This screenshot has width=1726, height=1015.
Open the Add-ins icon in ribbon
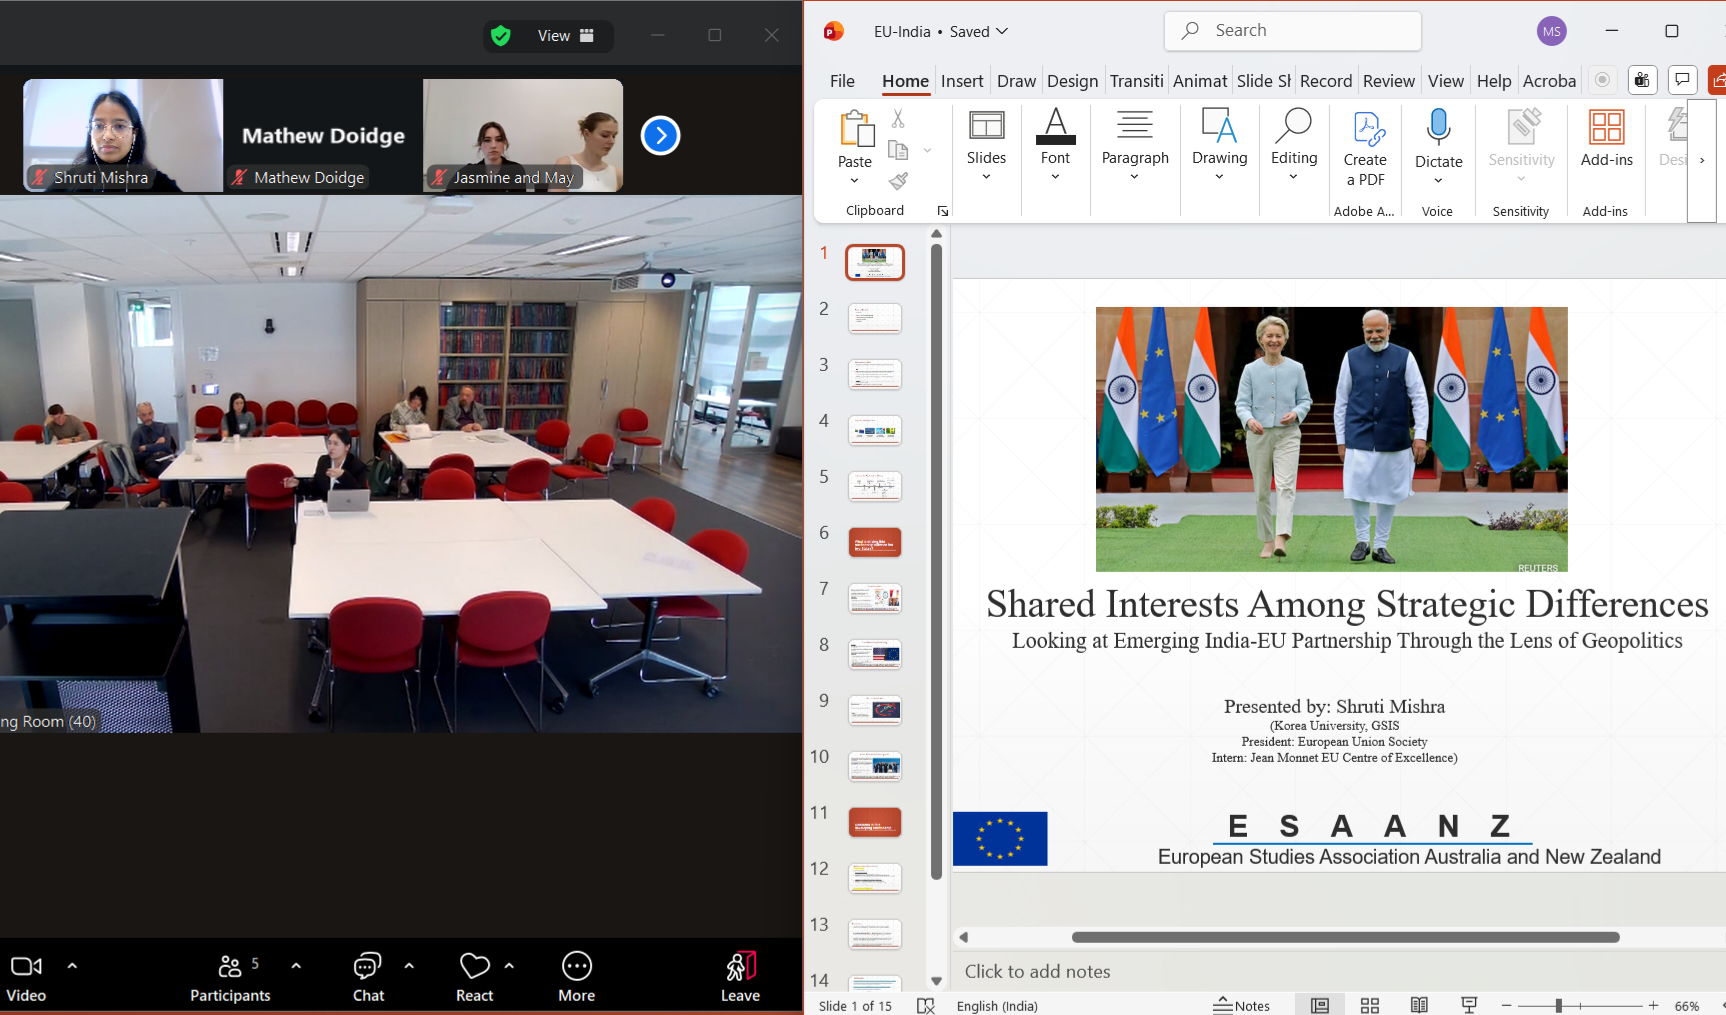1606,129
